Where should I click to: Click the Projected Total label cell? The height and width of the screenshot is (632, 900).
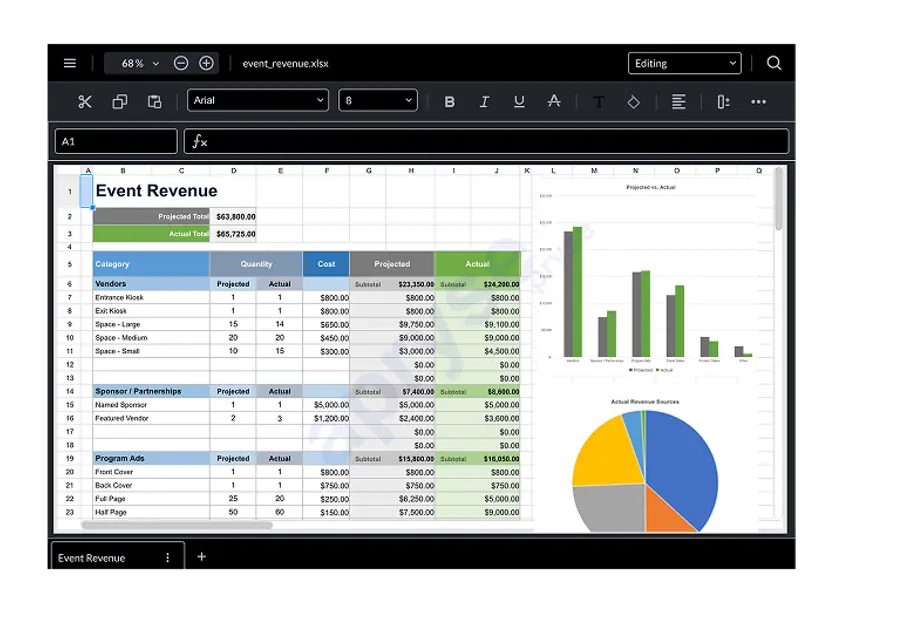coord(152,216)
